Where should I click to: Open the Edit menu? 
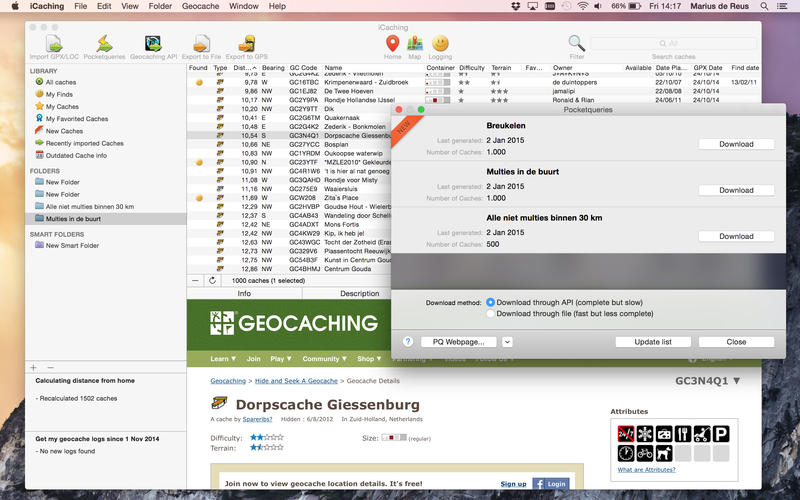point(104,6)
